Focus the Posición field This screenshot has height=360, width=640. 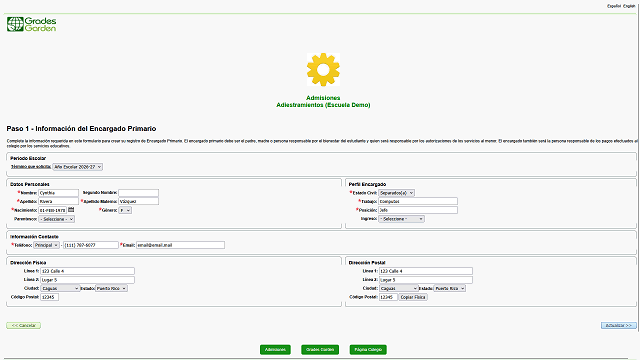(418, 210)
